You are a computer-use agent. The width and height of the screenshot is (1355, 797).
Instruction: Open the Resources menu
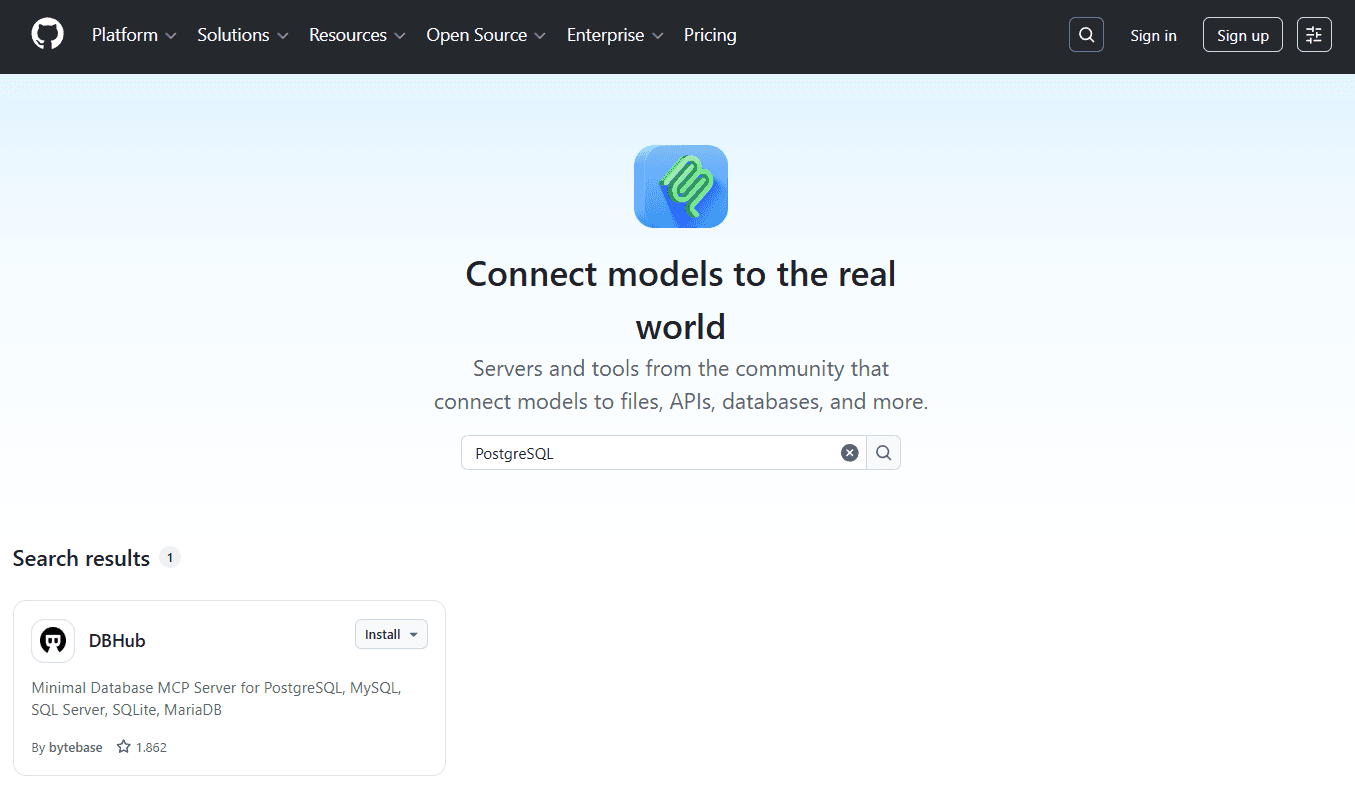pos(356,35)
